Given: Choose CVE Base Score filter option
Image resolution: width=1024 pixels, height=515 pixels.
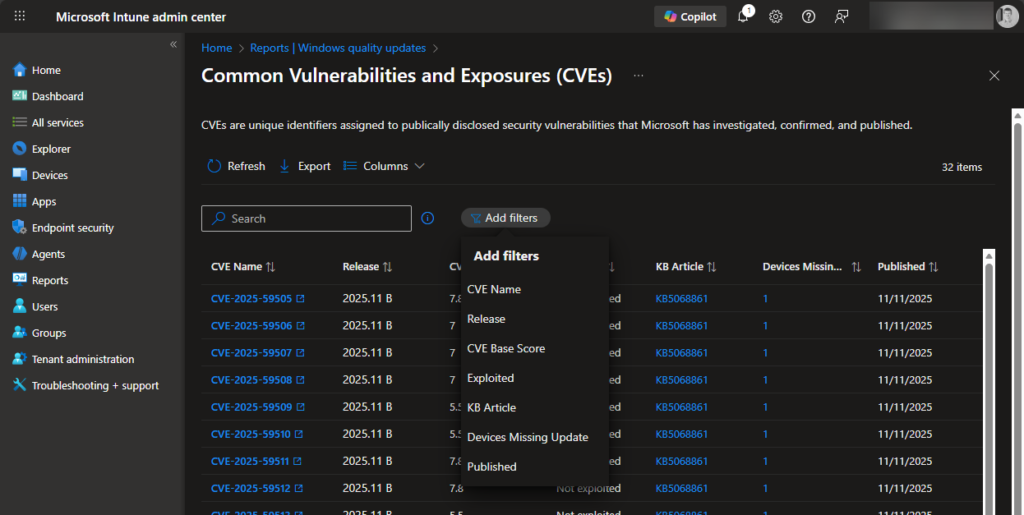Looking at the screenshot, I should [x=506, y=348].
